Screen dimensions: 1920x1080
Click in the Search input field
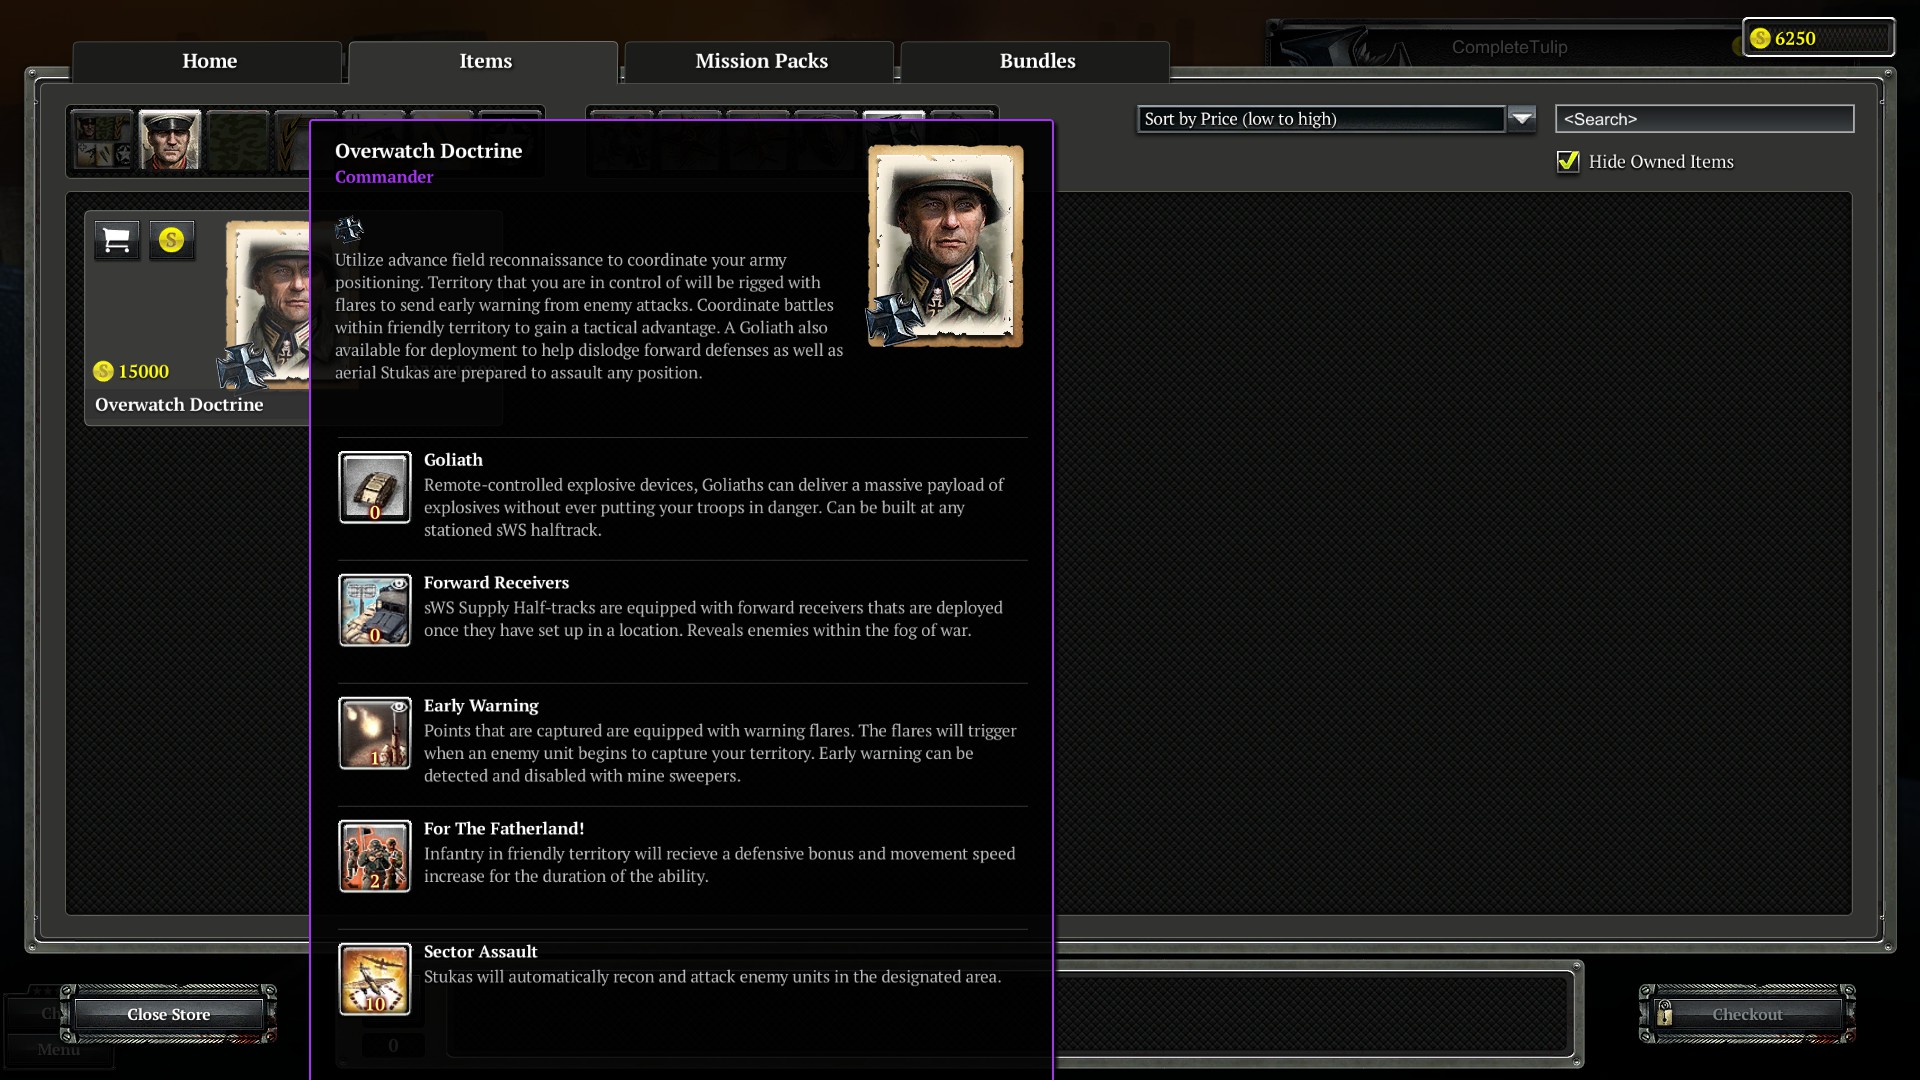pyautogui.click(x=1704, y=119)
